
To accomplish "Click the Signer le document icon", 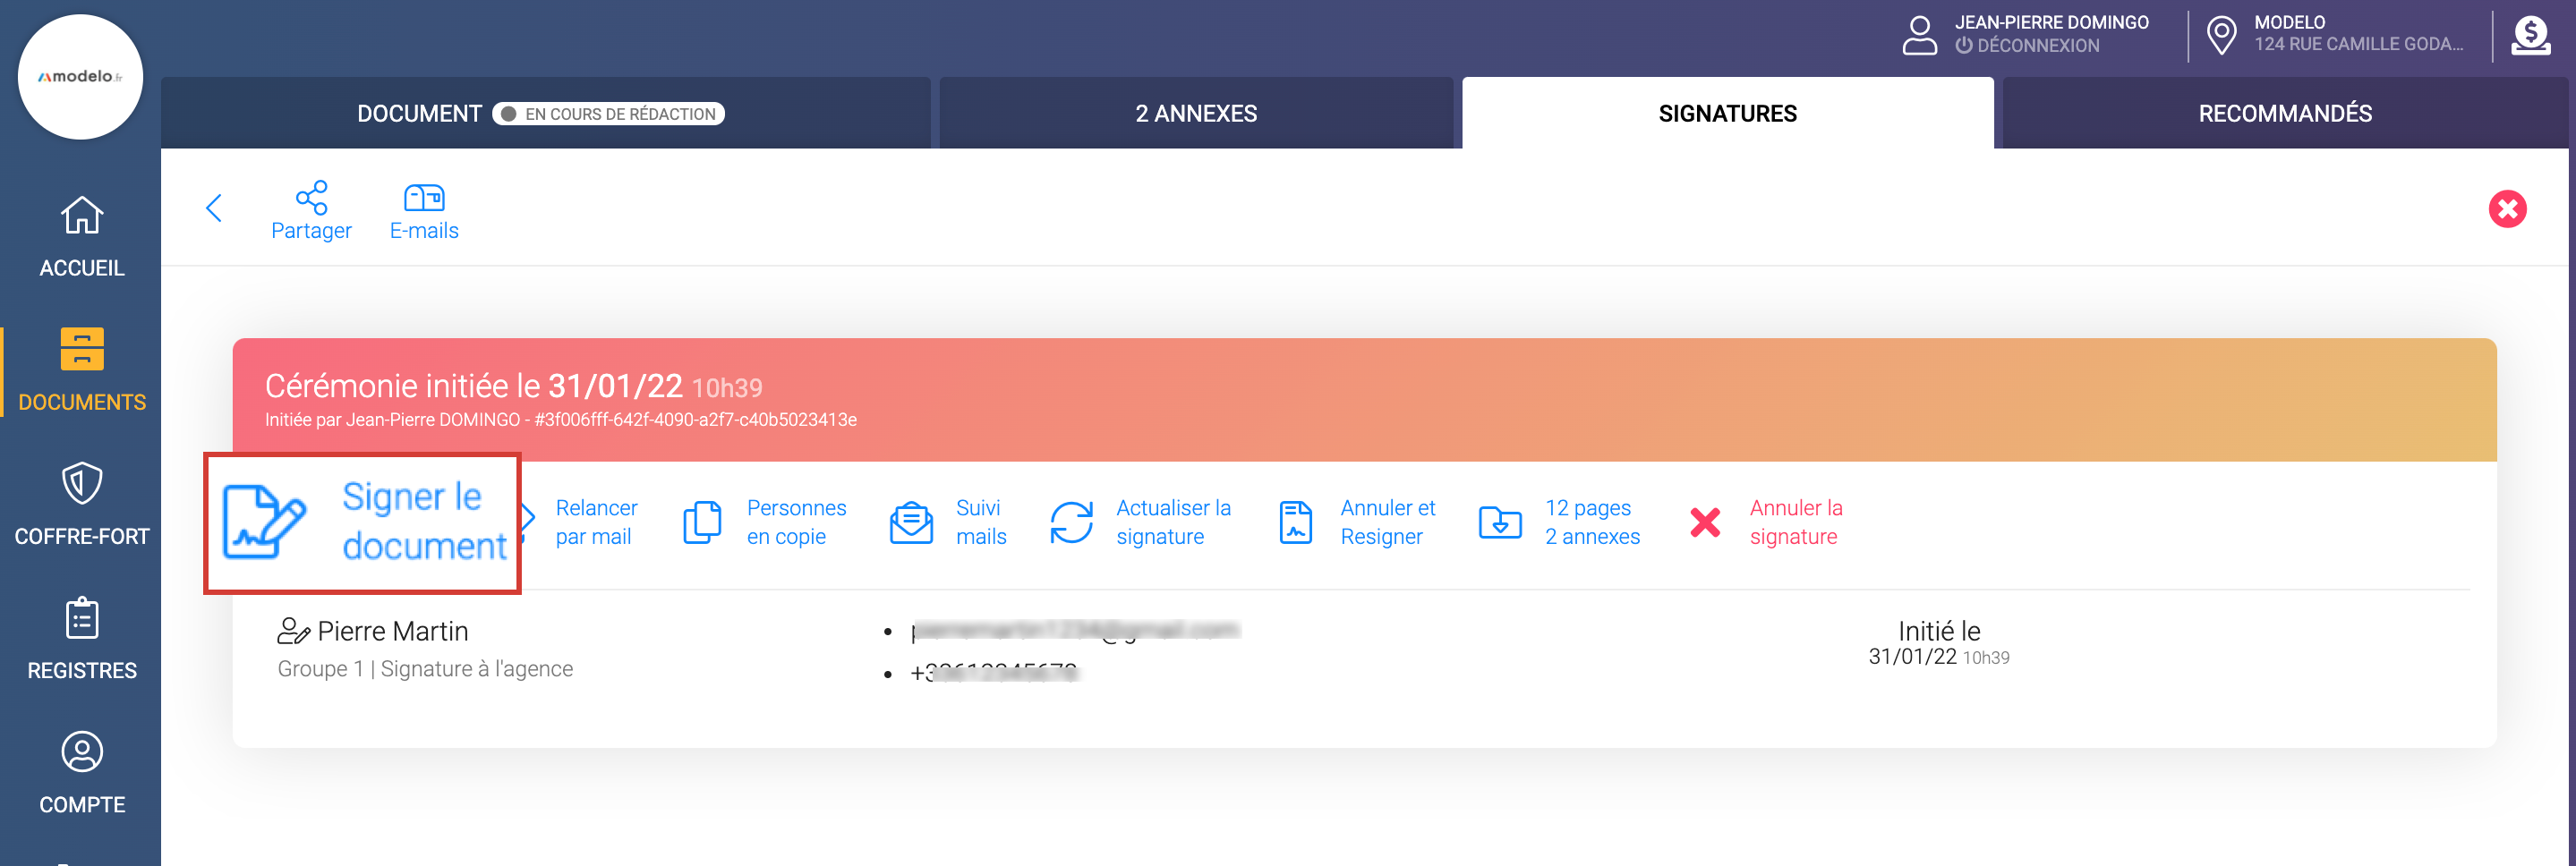I will 263,522.
